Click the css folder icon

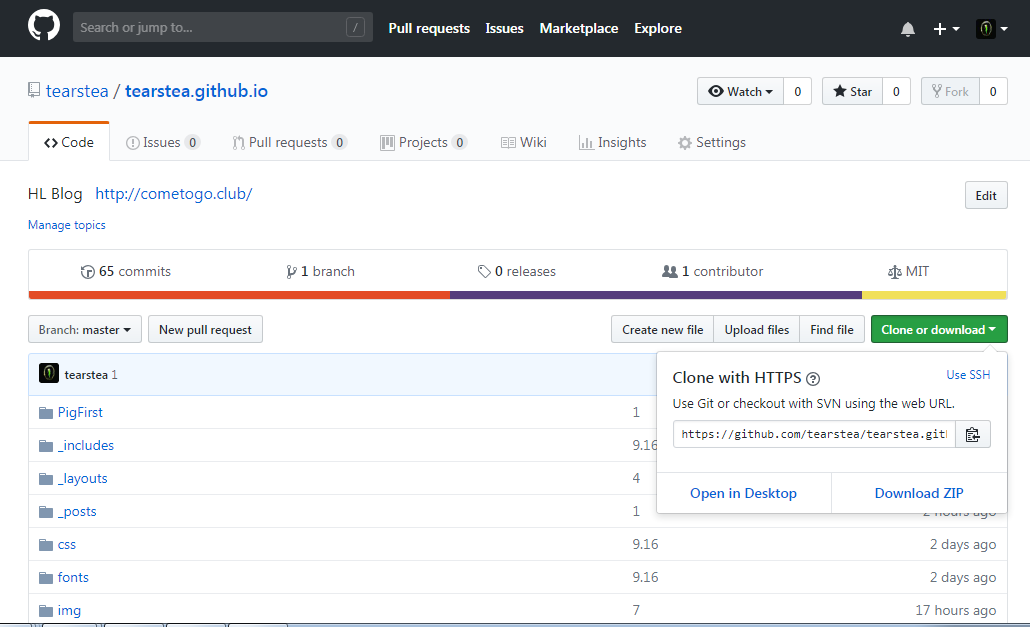click(45, 545)
